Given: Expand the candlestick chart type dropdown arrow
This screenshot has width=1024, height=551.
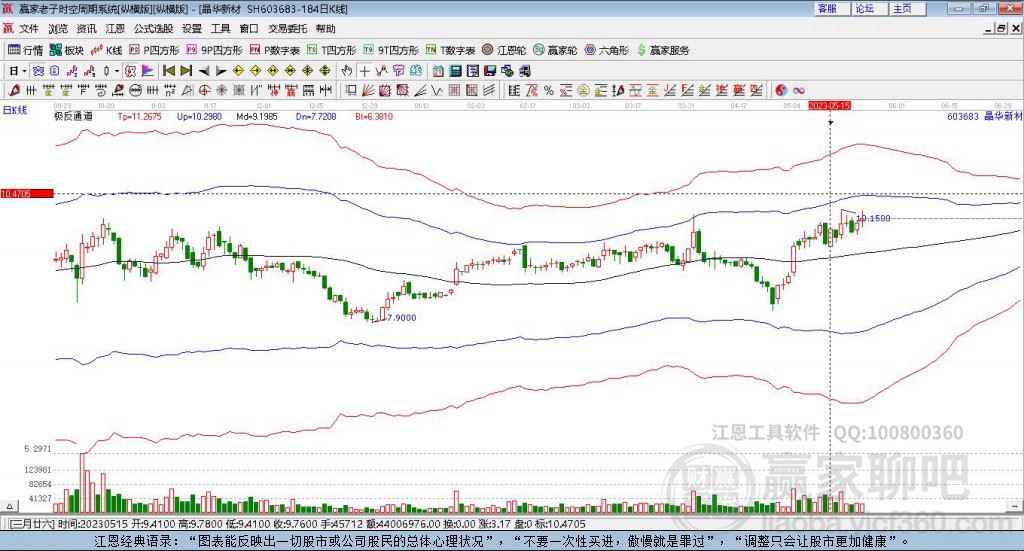Looking at the screenshot, I should click(x=117, y=71).
